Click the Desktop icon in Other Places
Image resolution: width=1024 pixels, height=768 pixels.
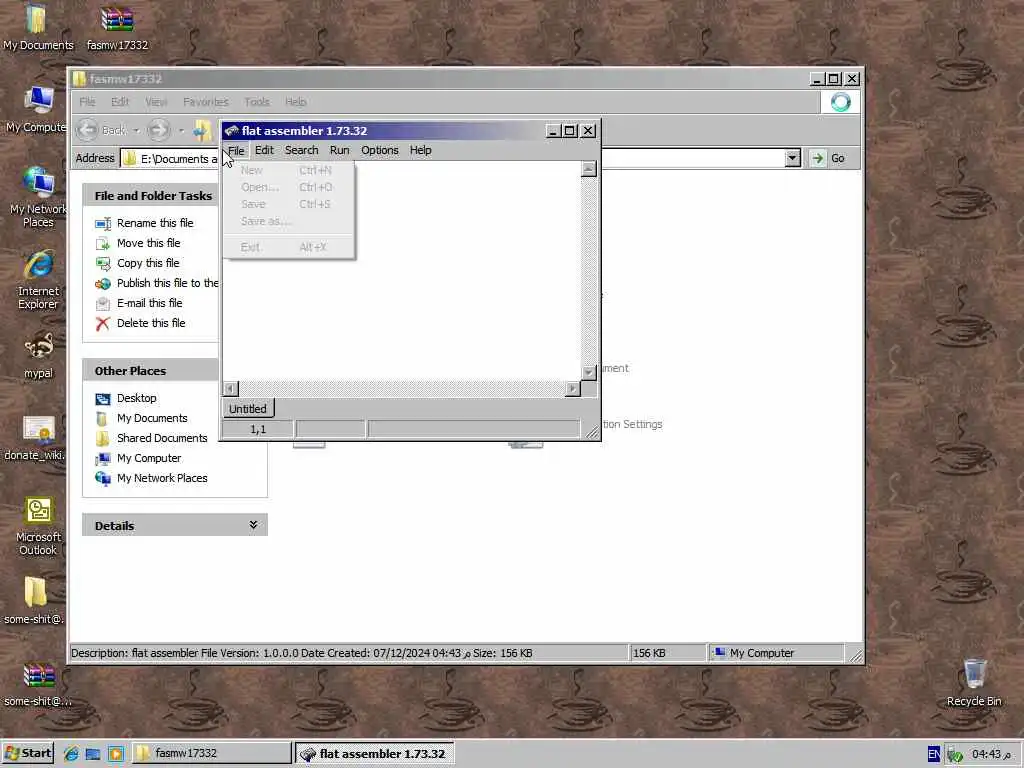click(x=103, y=399)
